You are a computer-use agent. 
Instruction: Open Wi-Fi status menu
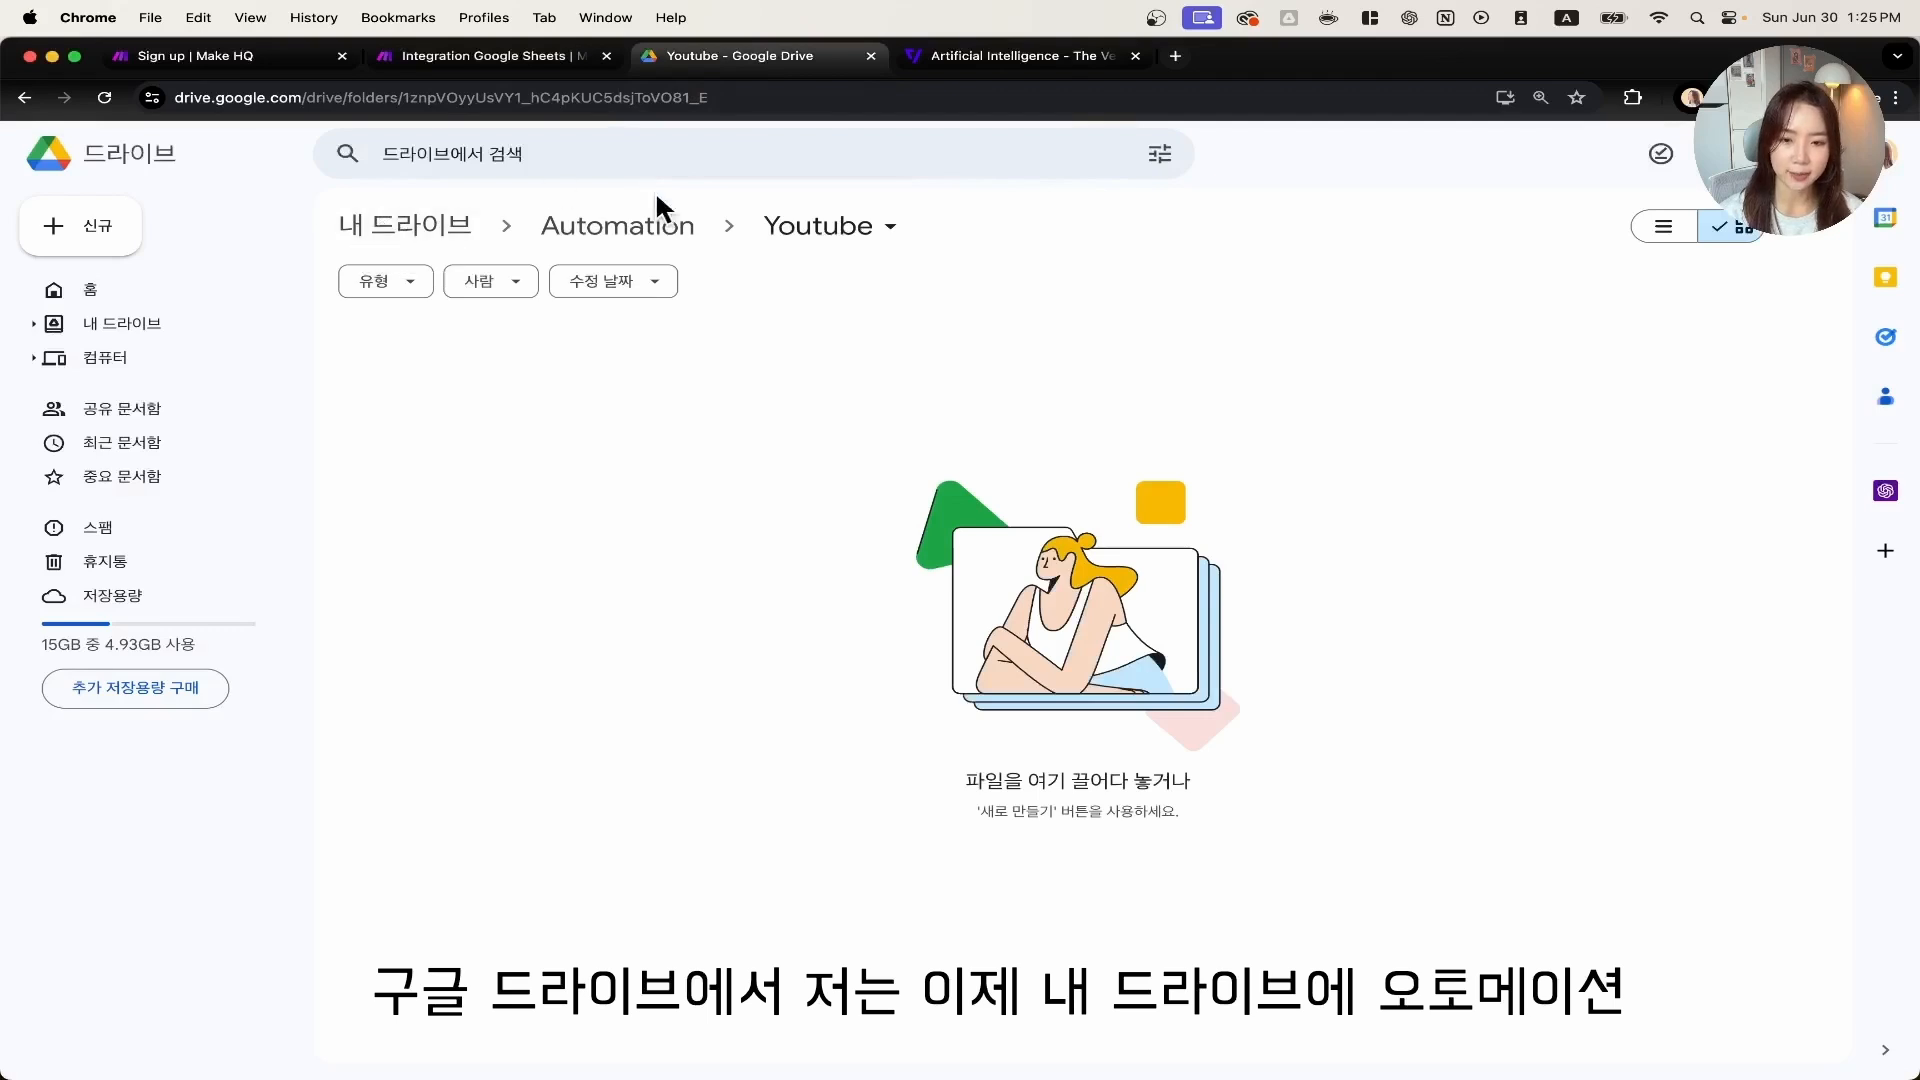coord(1658,17)
